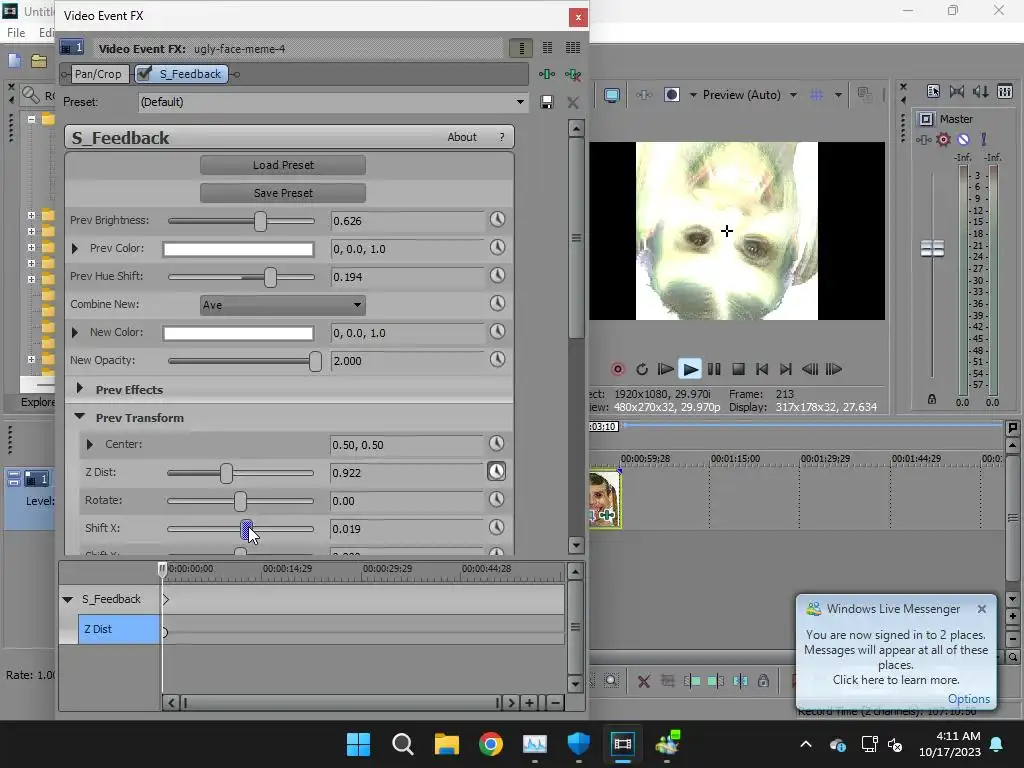Screen dimensions: 1024x768
Task: Go to start of the project
Action: point(761,370)
